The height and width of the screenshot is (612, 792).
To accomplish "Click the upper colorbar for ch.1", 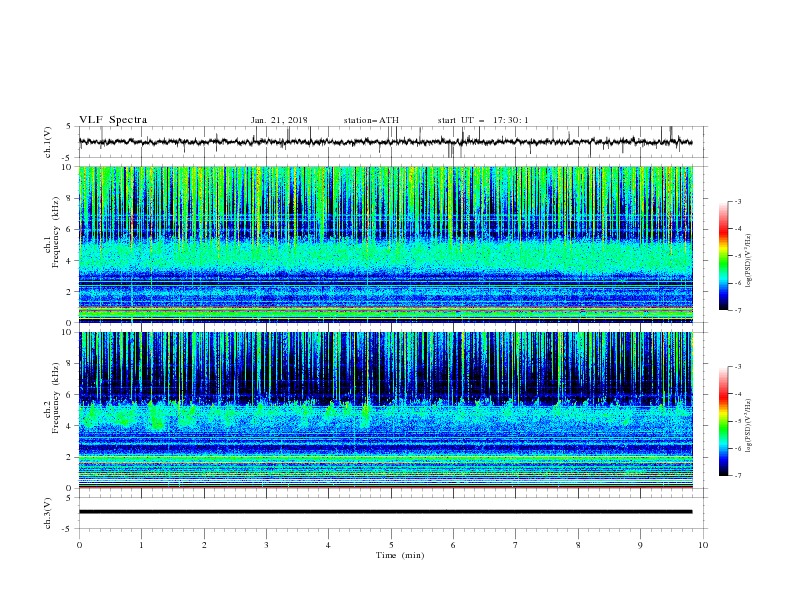I will pos(723,256).
